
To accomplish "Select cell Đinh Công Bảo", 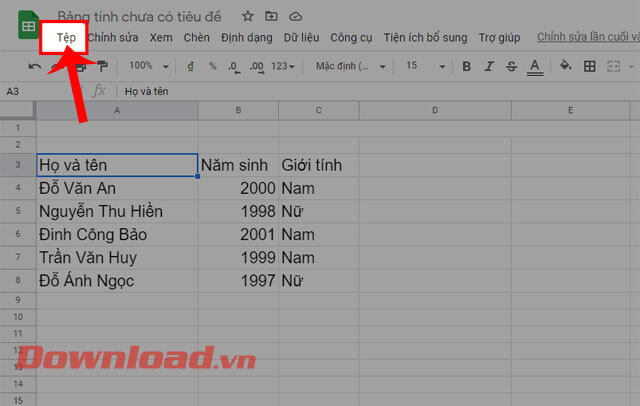I will tap(117, 235).
